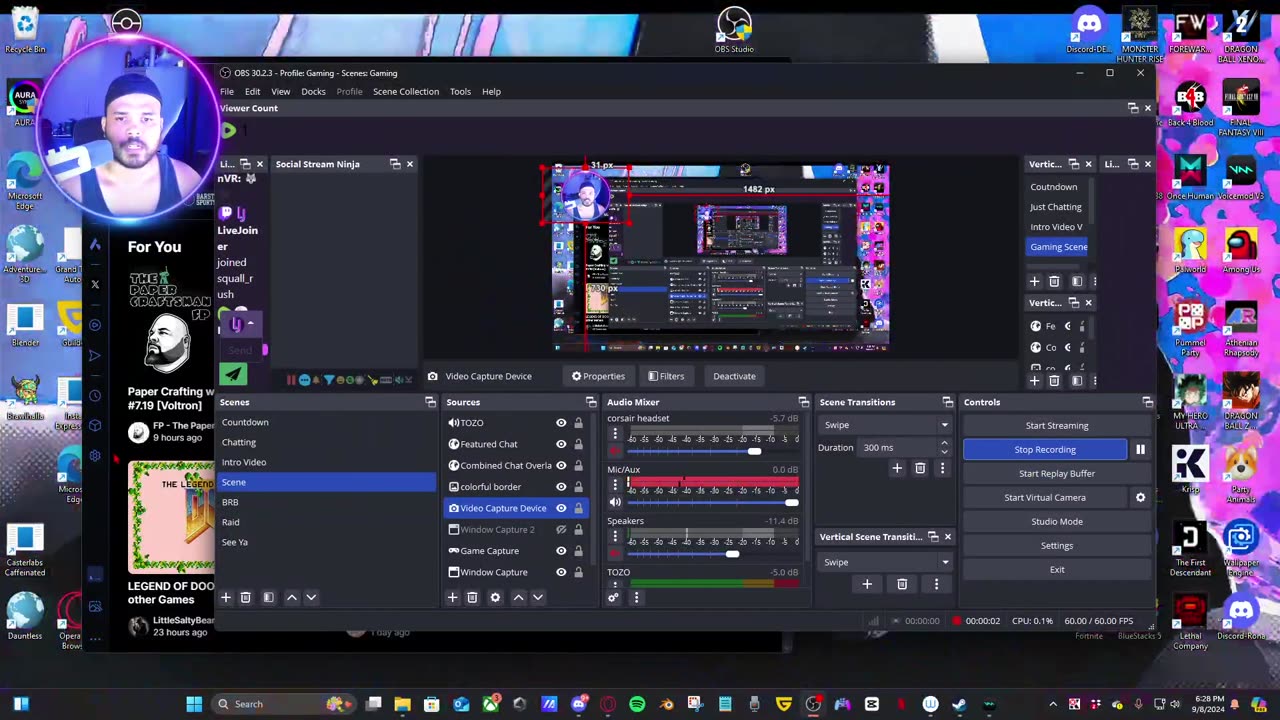Enable Studio Mode
Viewport: 1280px width, 720px height.
coord(1057,521)
